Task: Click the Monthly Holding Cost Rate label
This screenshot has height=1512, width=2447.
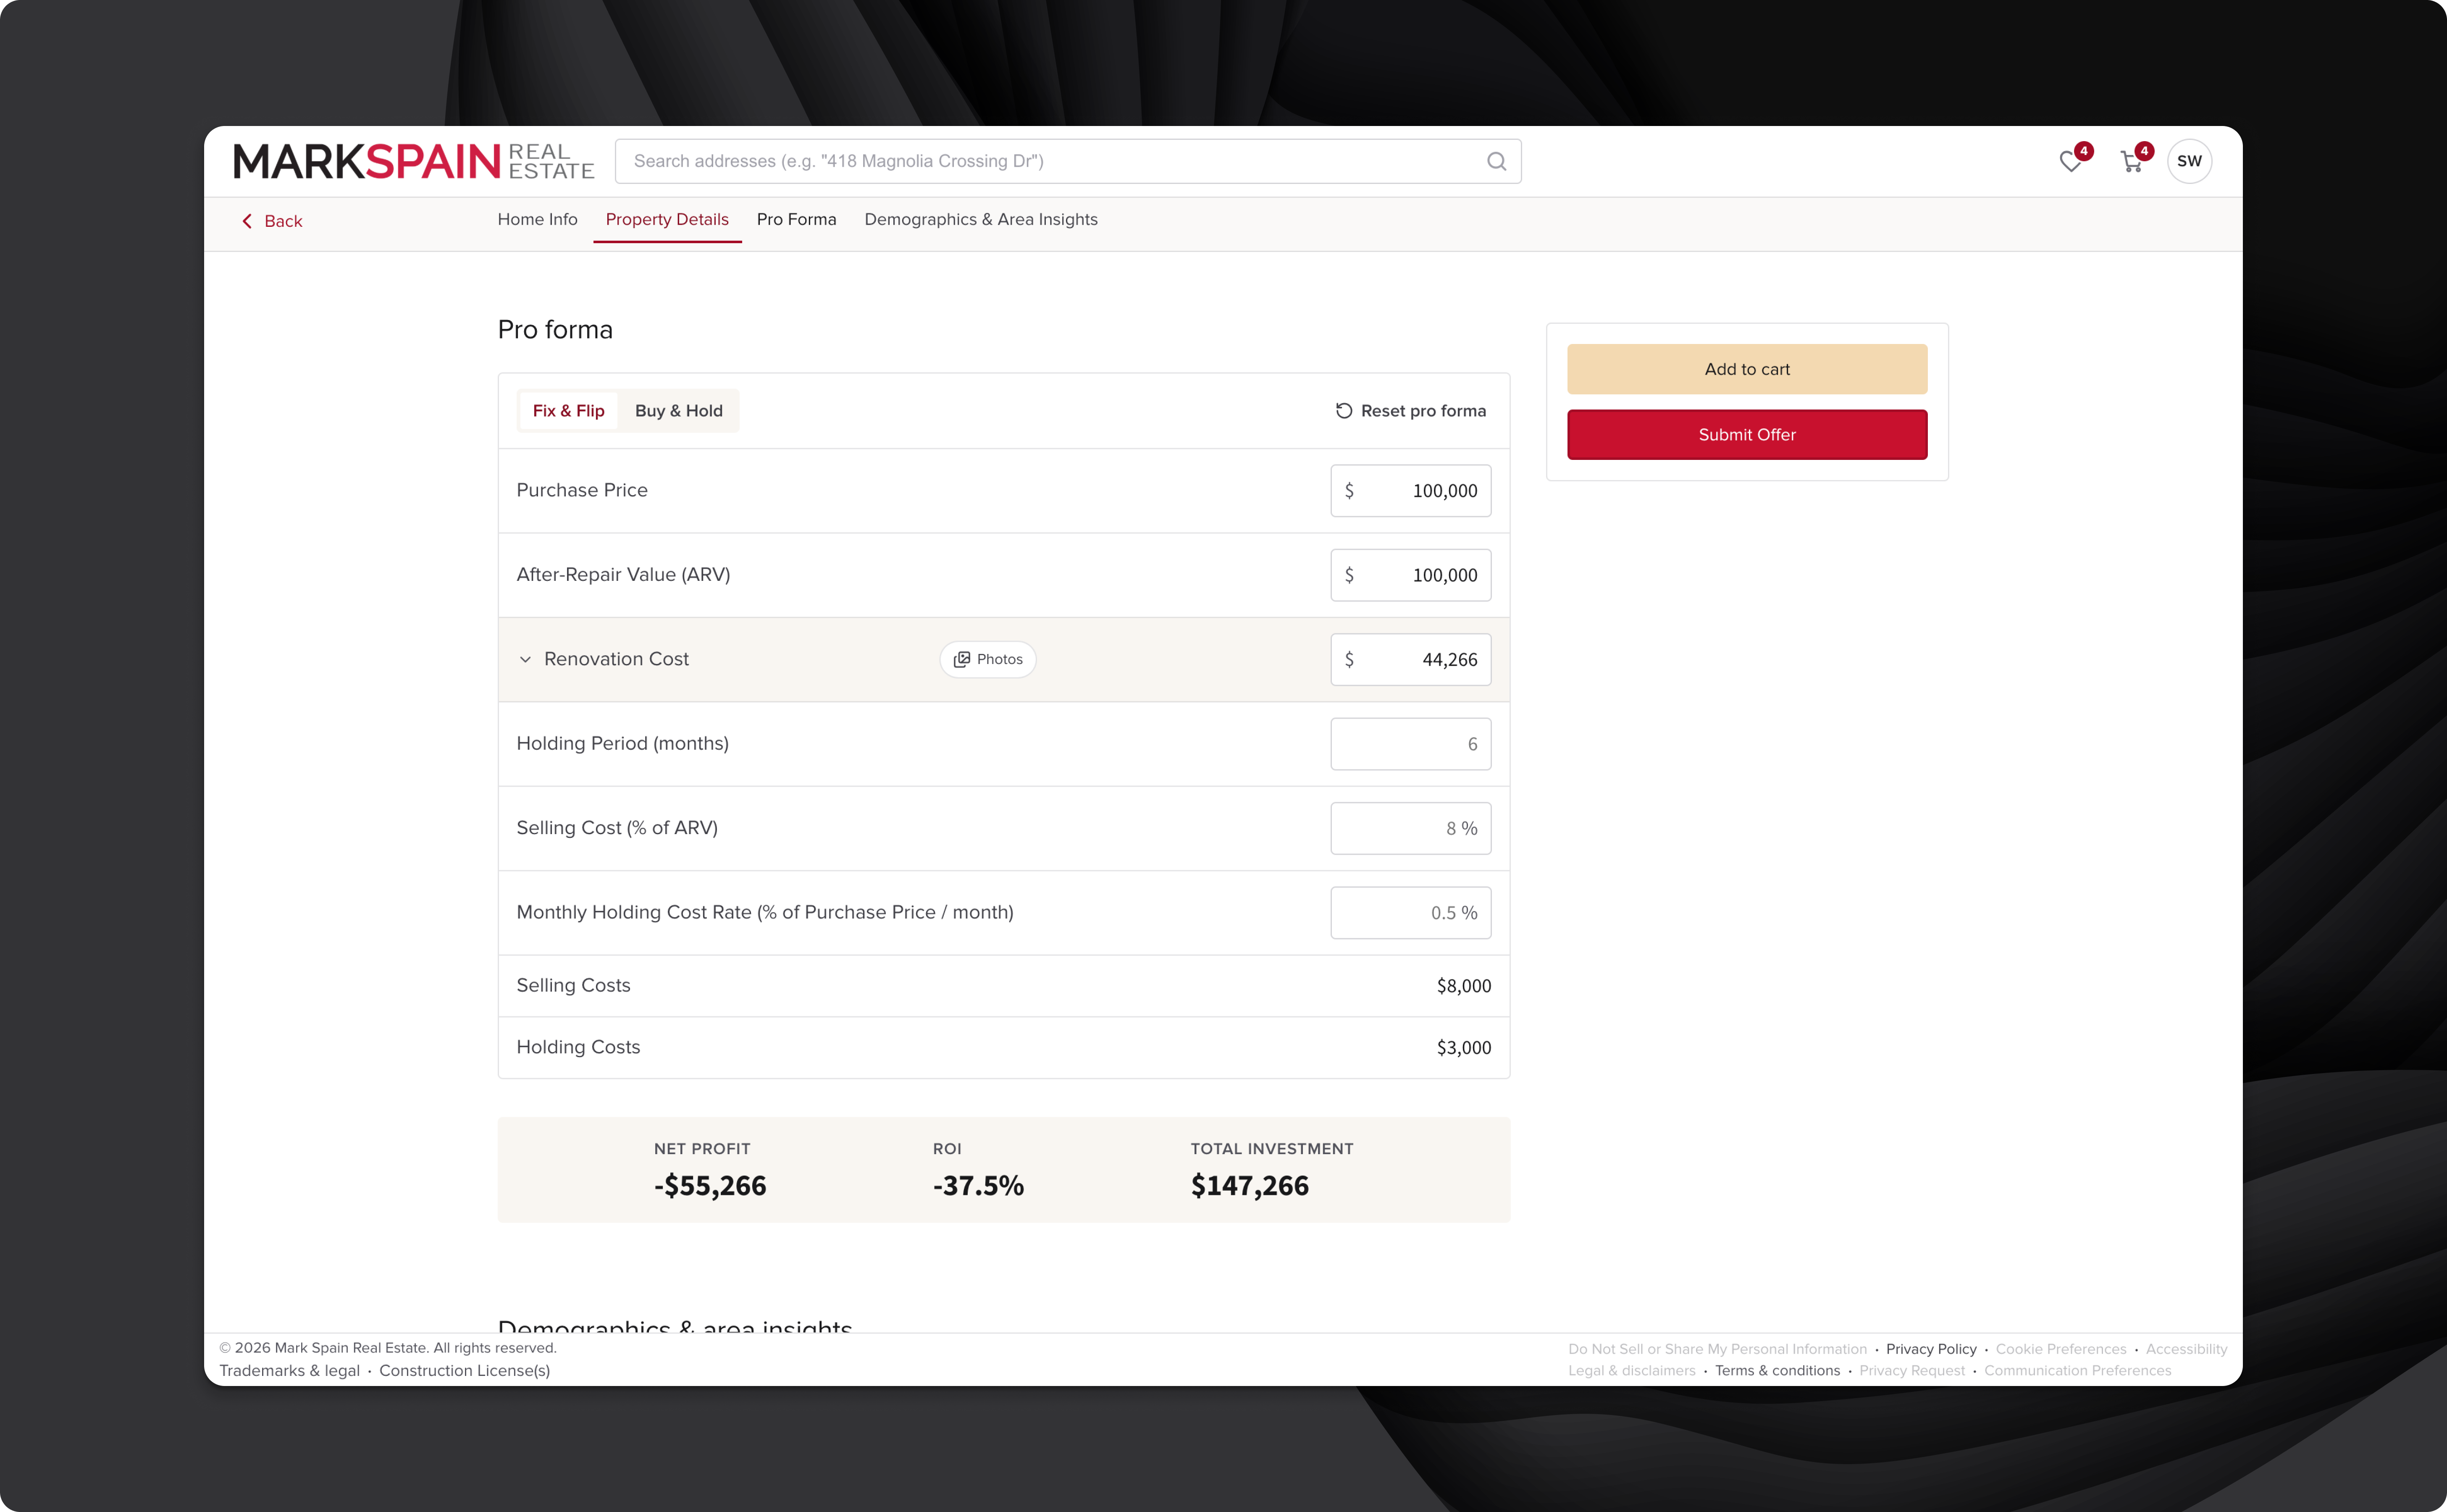Action: click(765, 912)
